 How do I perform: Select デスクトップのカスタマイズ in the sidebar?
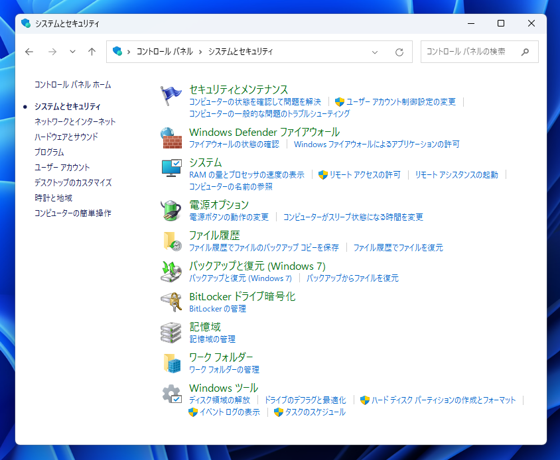point(73,182)
